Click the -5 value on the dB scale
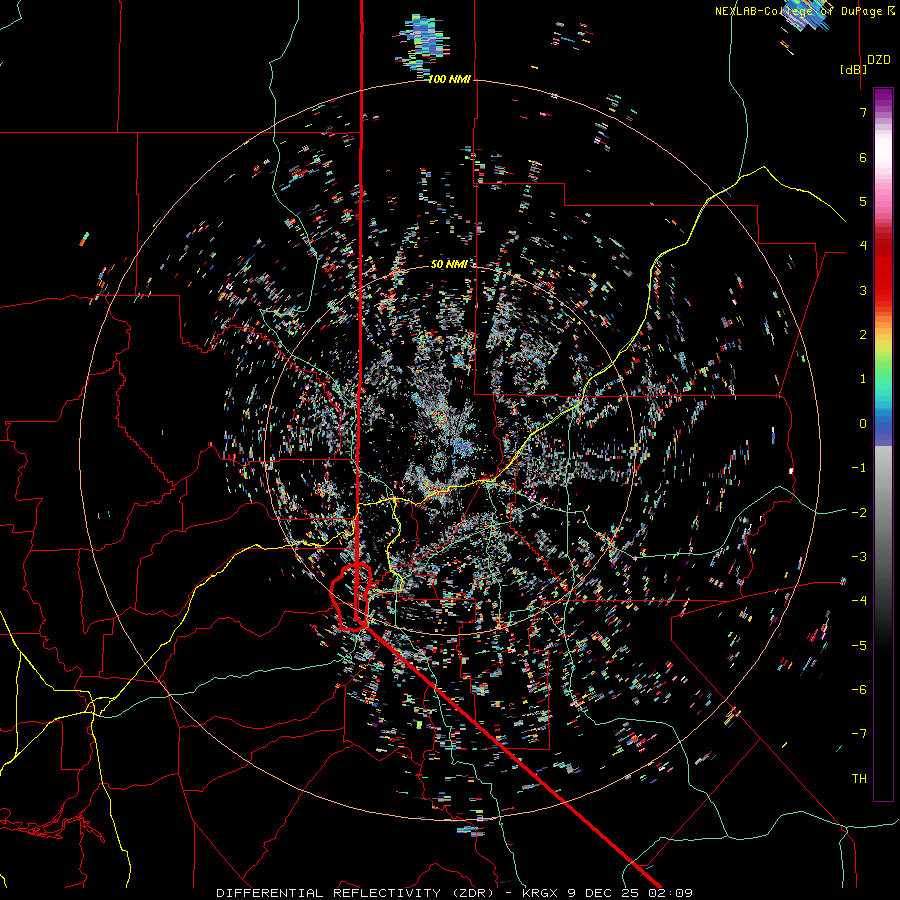Image resolution: width=900 pixels, height=900 pixels. pos(859,646)
